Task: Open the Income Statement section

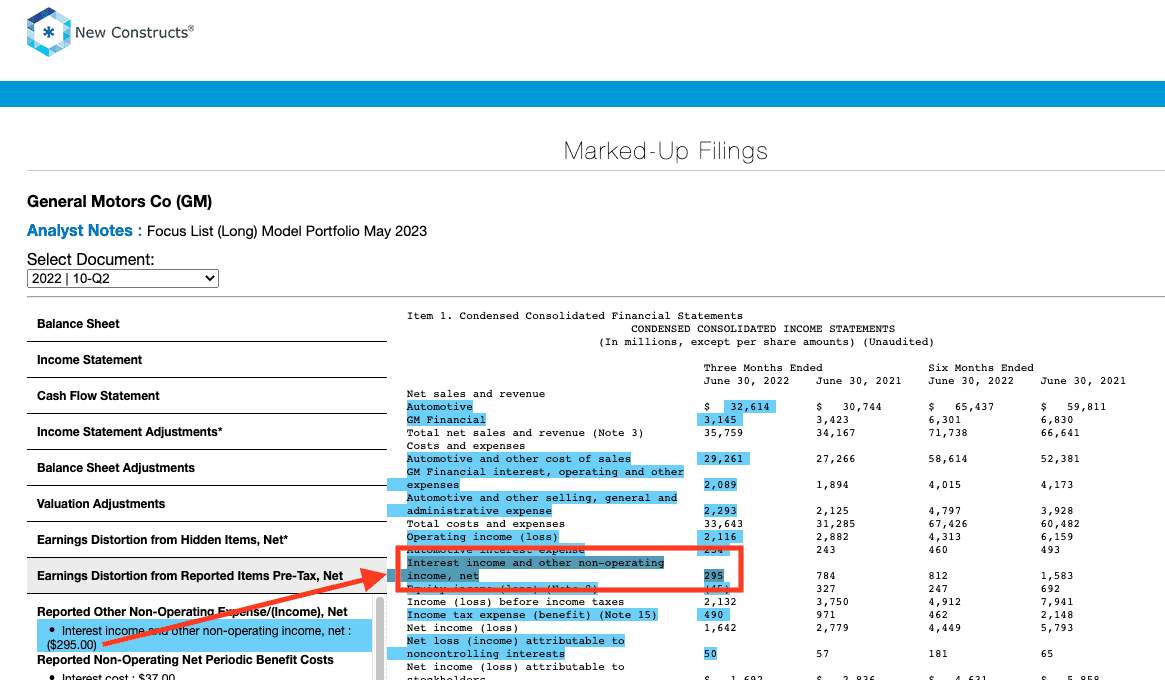Action: tap(207, 360)
